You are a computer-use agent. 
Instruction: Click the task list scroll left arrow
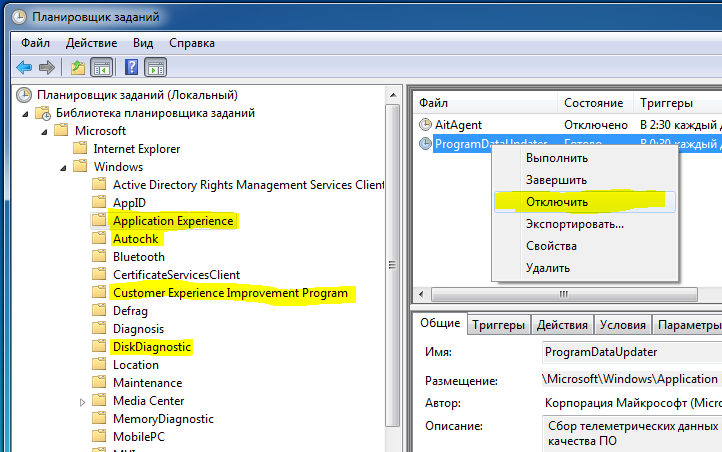tap(421, 294)
